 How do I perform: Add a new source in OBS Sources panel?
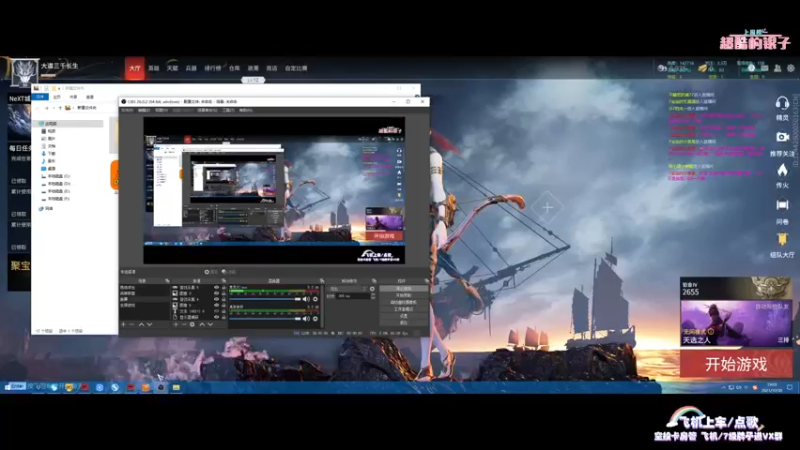tap(176, 324)
